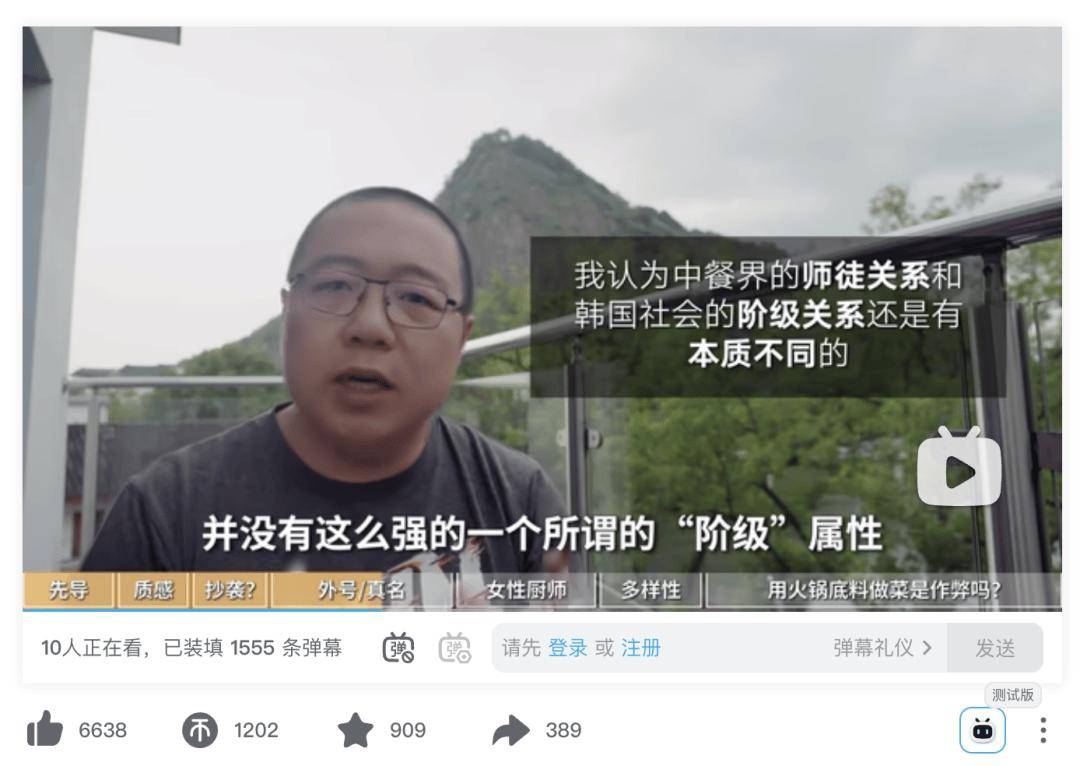This screenshot has width=1080, height=766.
Task: Select the 外号/真名 chapter segment
Action: 362,590
